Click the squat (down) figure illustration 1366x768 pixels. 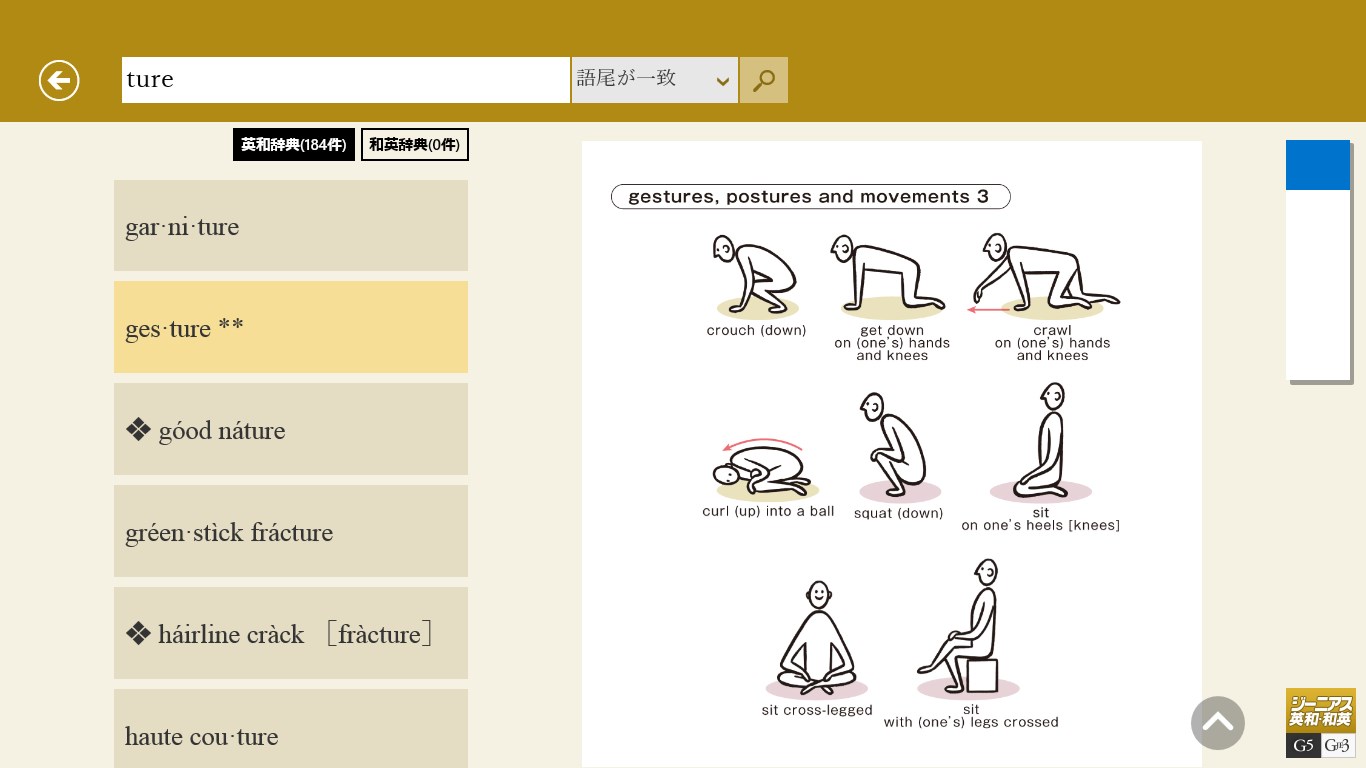click(x=898, y=446)
